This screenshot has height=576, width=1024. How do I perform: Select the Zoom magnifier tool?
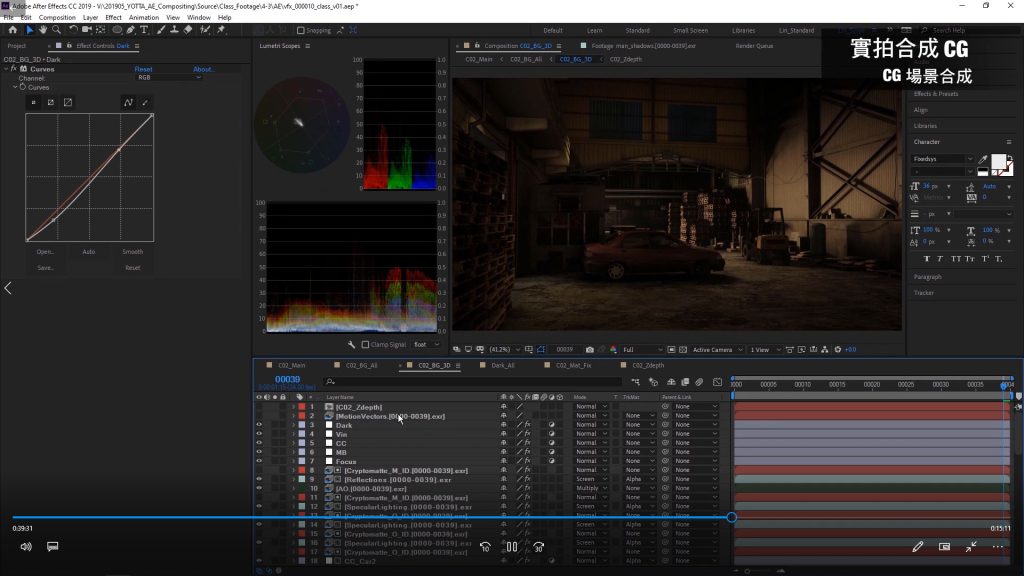[x=57, y=30]
